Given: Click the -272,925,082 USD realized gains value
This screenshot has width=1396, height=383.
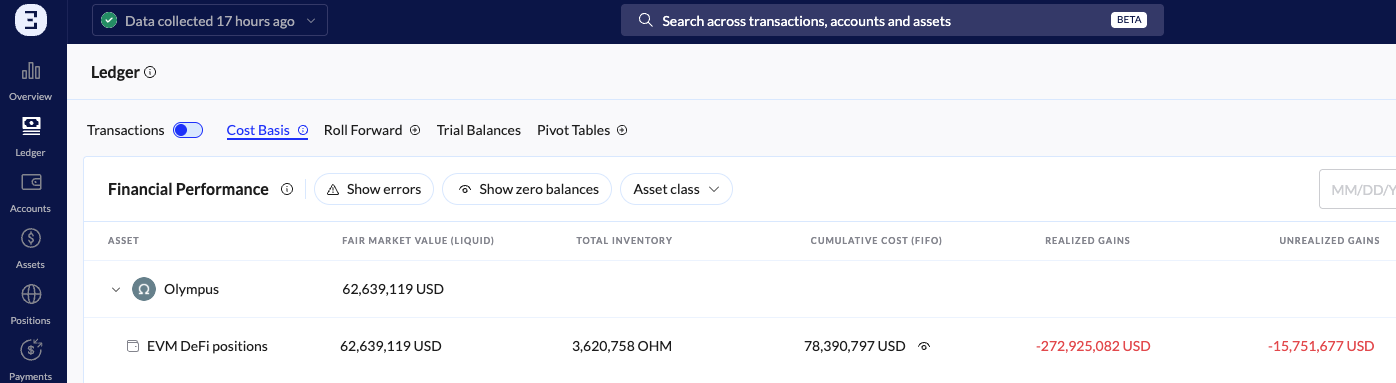Looking at the screenshot, I should coord(1093,346).
